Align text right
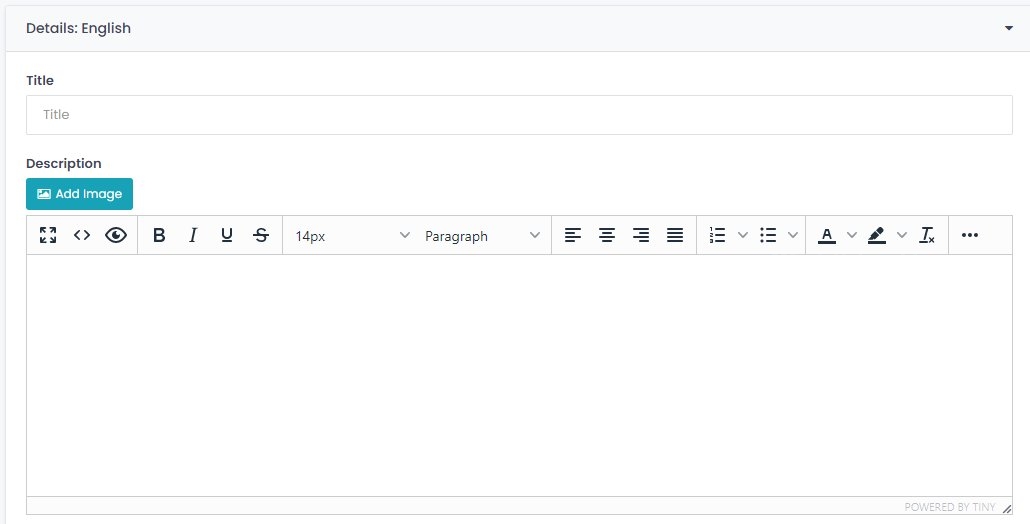This screenshot has width=1030, height=524. pyautogui.click(x=641, y=235)
